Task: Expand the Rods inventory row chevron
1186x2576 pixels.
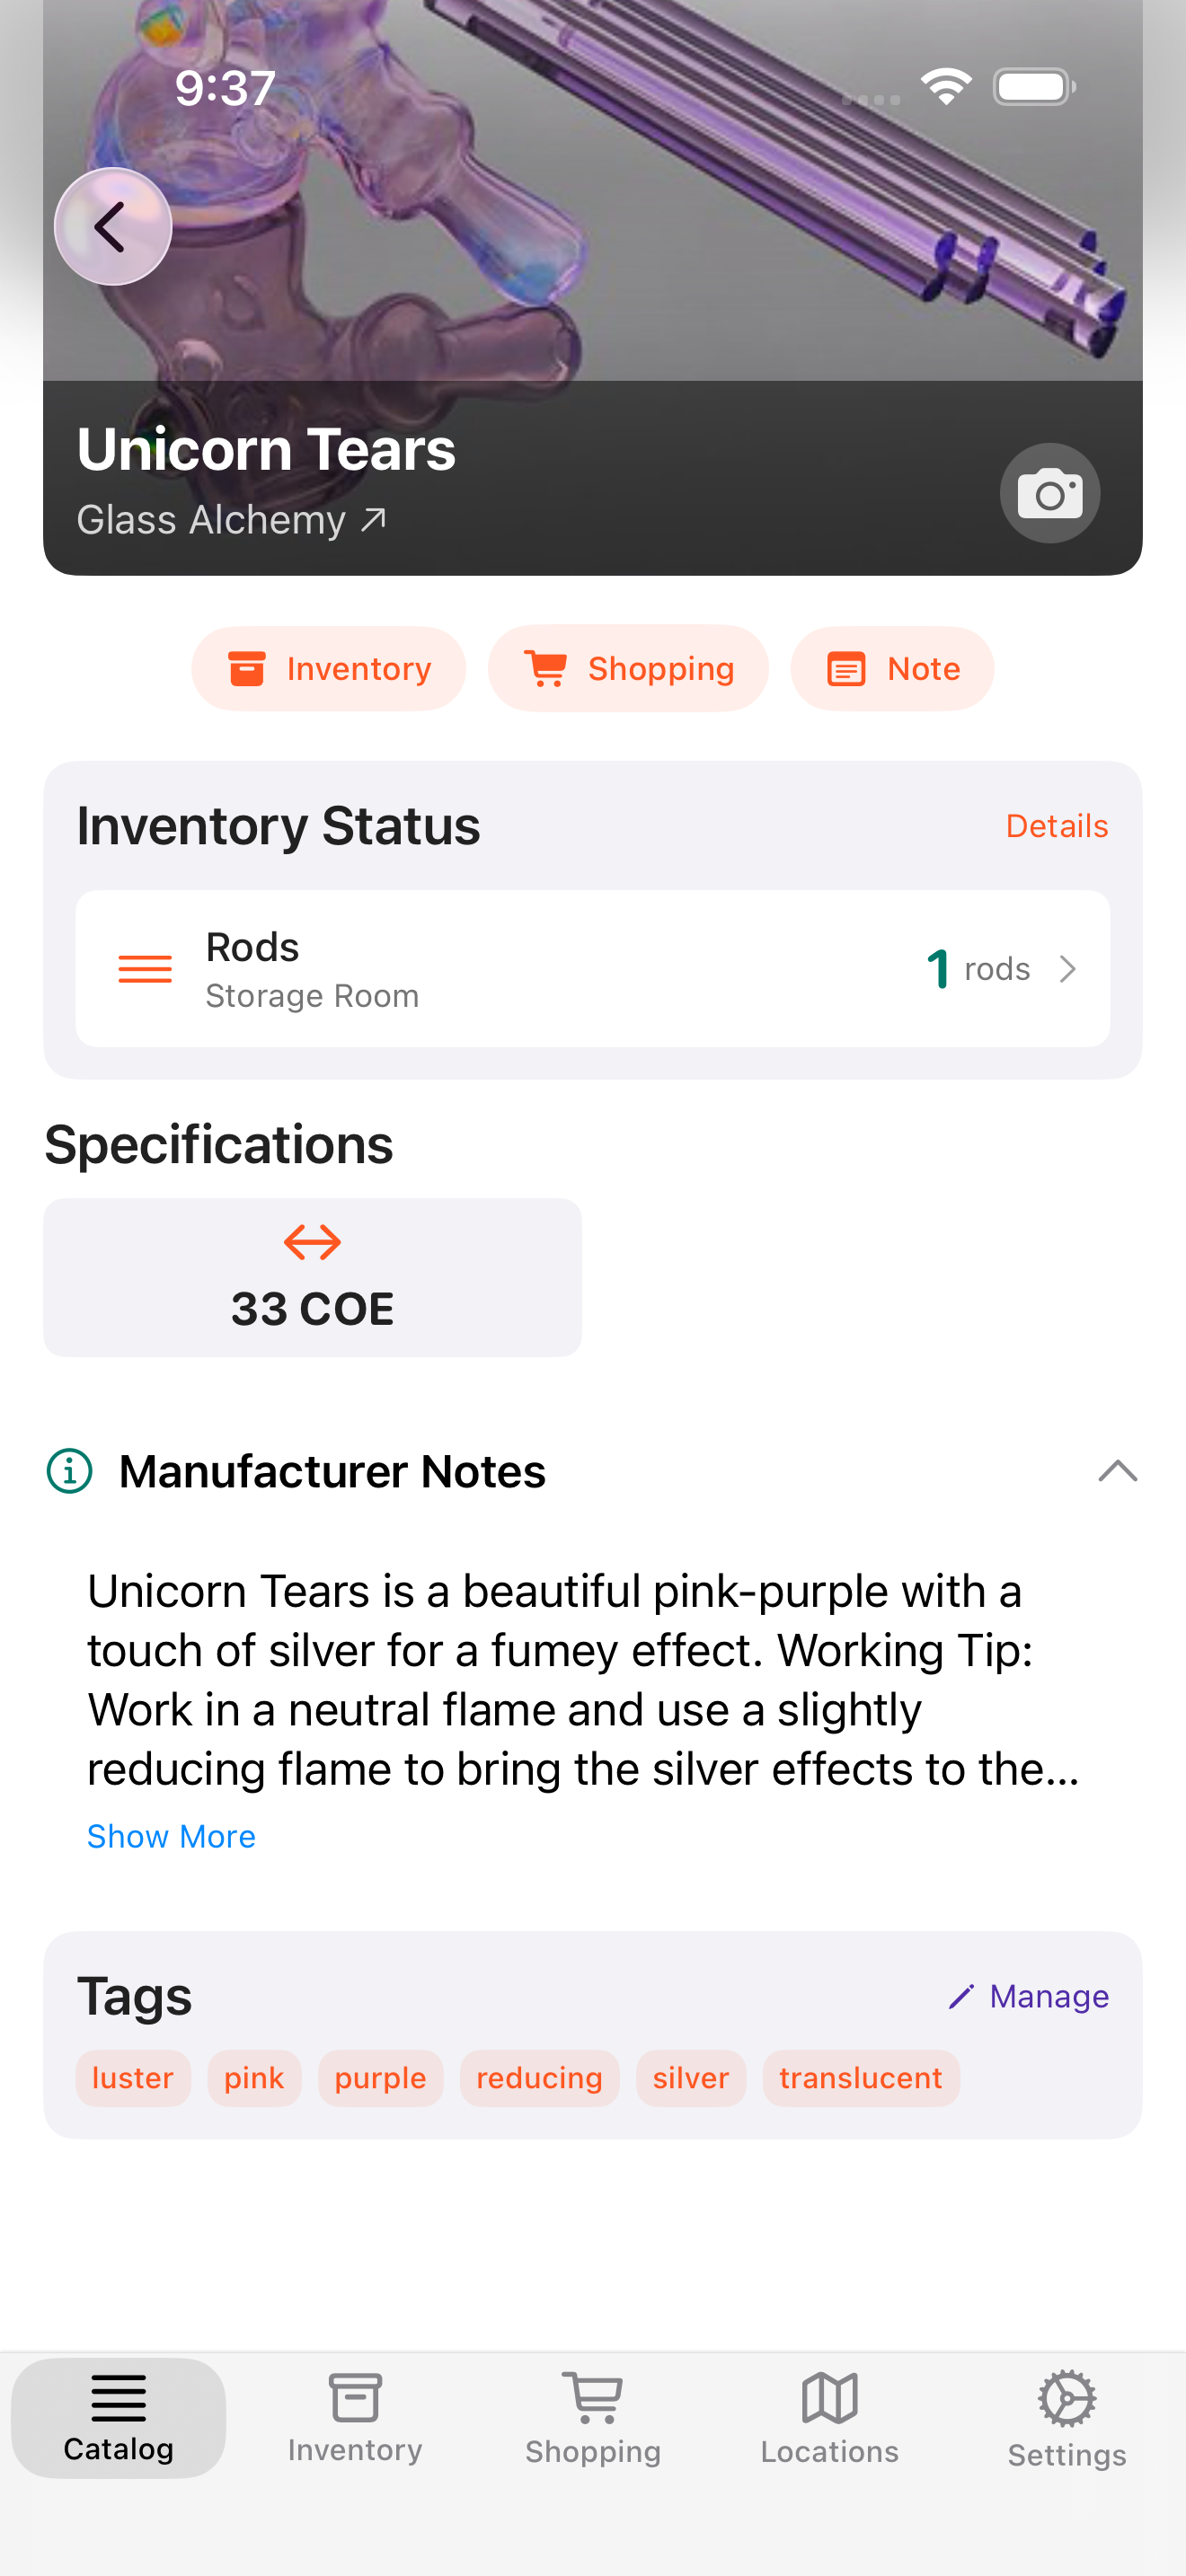Action: pyautogui.click(x=1069, y=968)
